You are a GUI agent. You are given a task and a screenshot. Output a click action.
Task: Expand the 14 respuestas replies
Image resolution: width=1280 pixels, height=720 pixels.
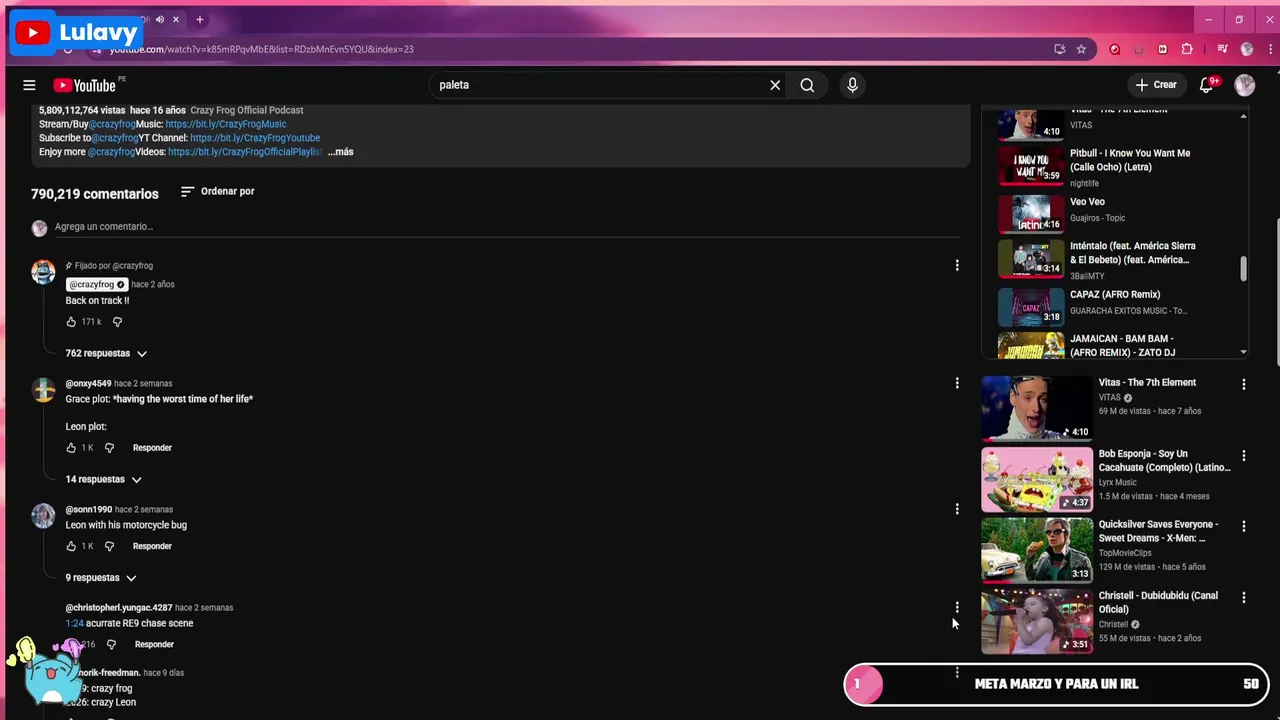tap(104, 479)
